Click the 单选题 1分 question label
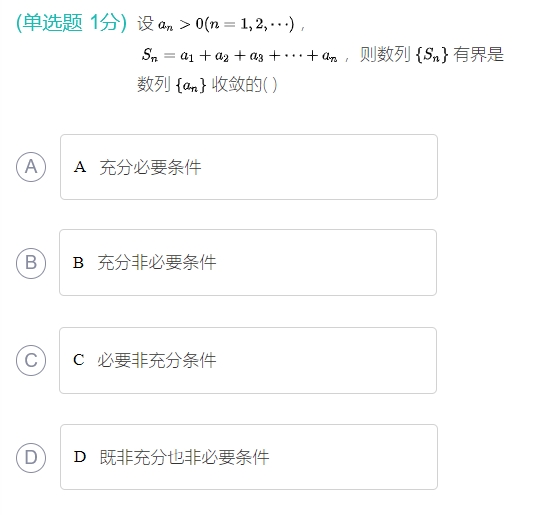The height and width of the screenshot is (515, 559). (71, 23)
